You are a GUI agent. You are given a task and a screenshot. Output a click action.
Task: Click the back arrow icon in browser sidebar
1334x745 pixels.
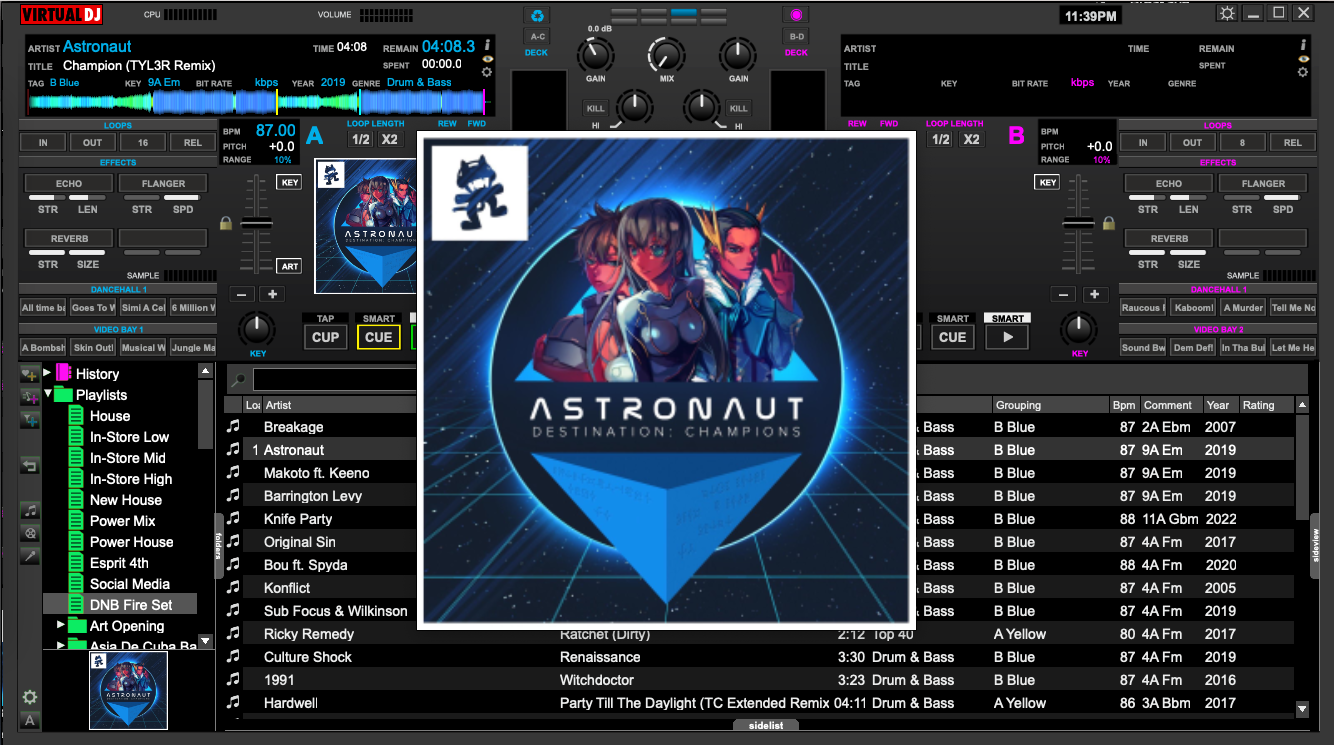point(30,466)
